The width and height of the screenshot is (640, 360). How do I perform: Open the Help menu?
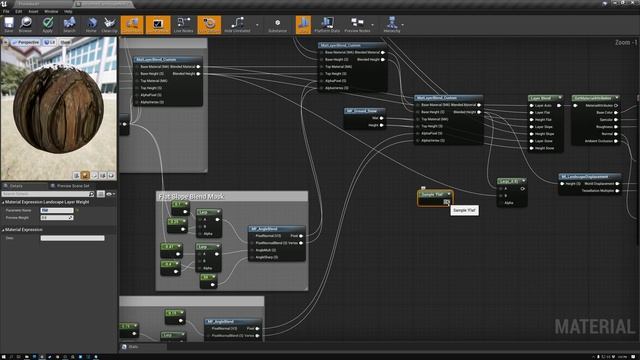[x=68, y=11]
